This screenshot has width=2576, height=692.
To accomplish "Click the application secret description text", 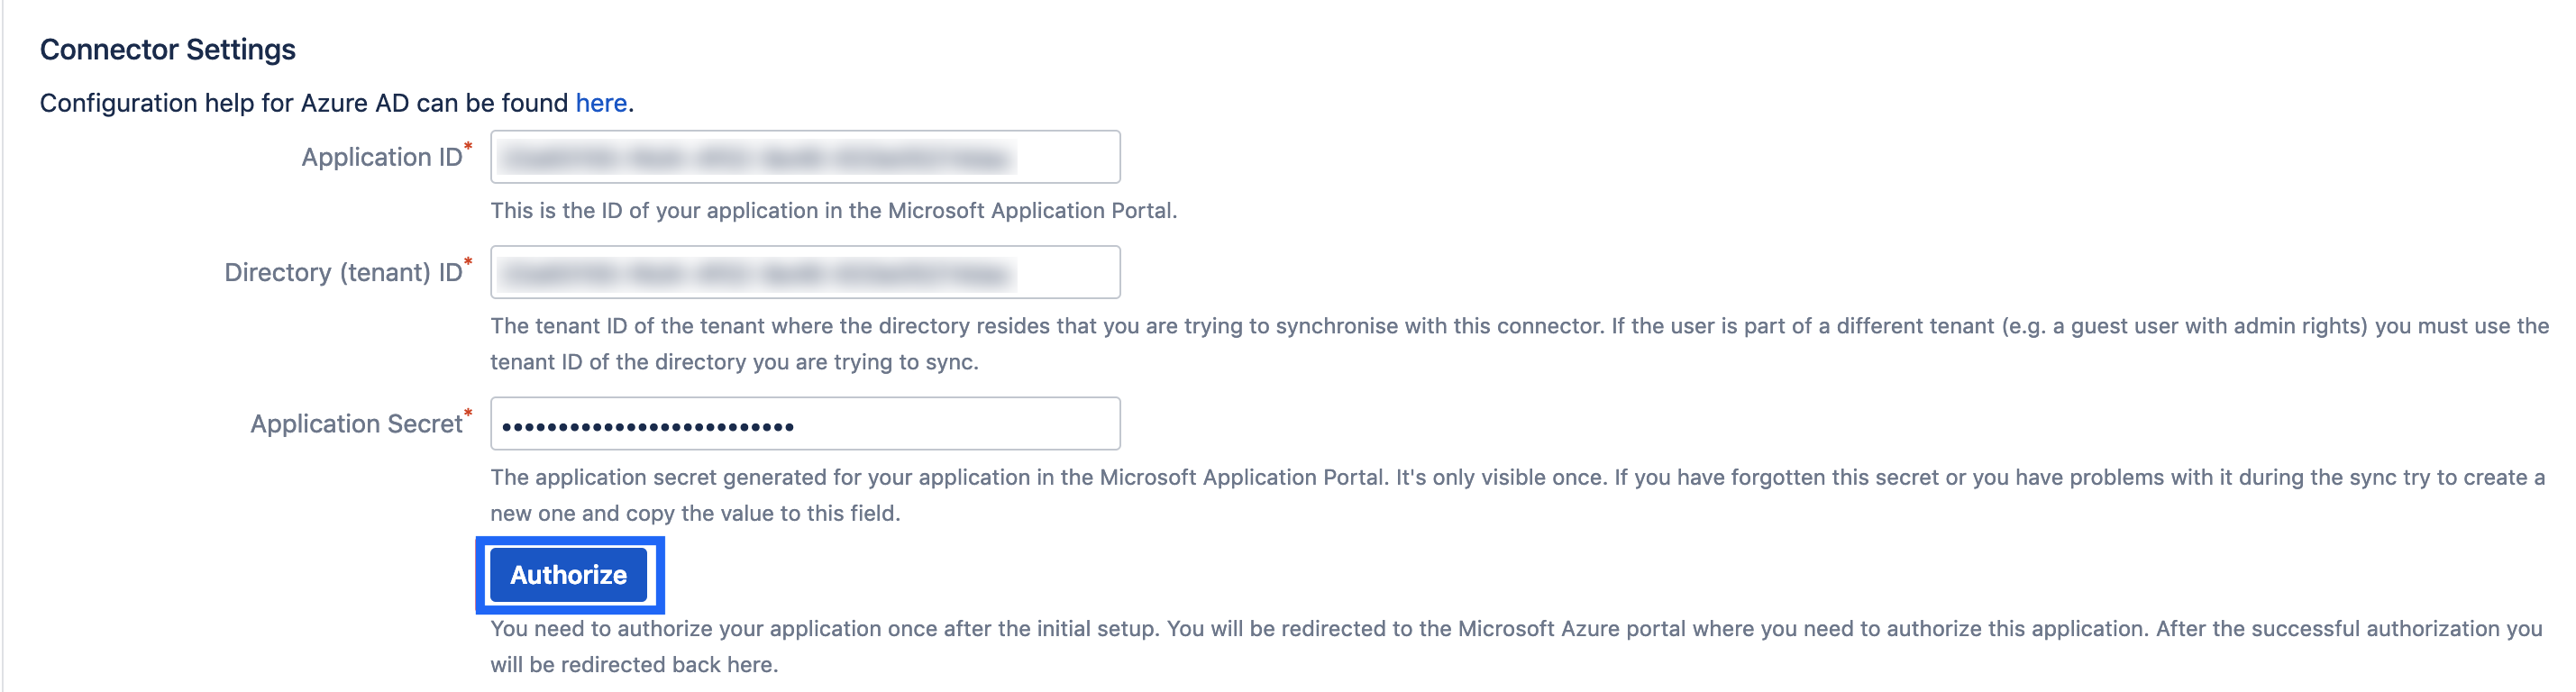I will [x=1517, y=495].
